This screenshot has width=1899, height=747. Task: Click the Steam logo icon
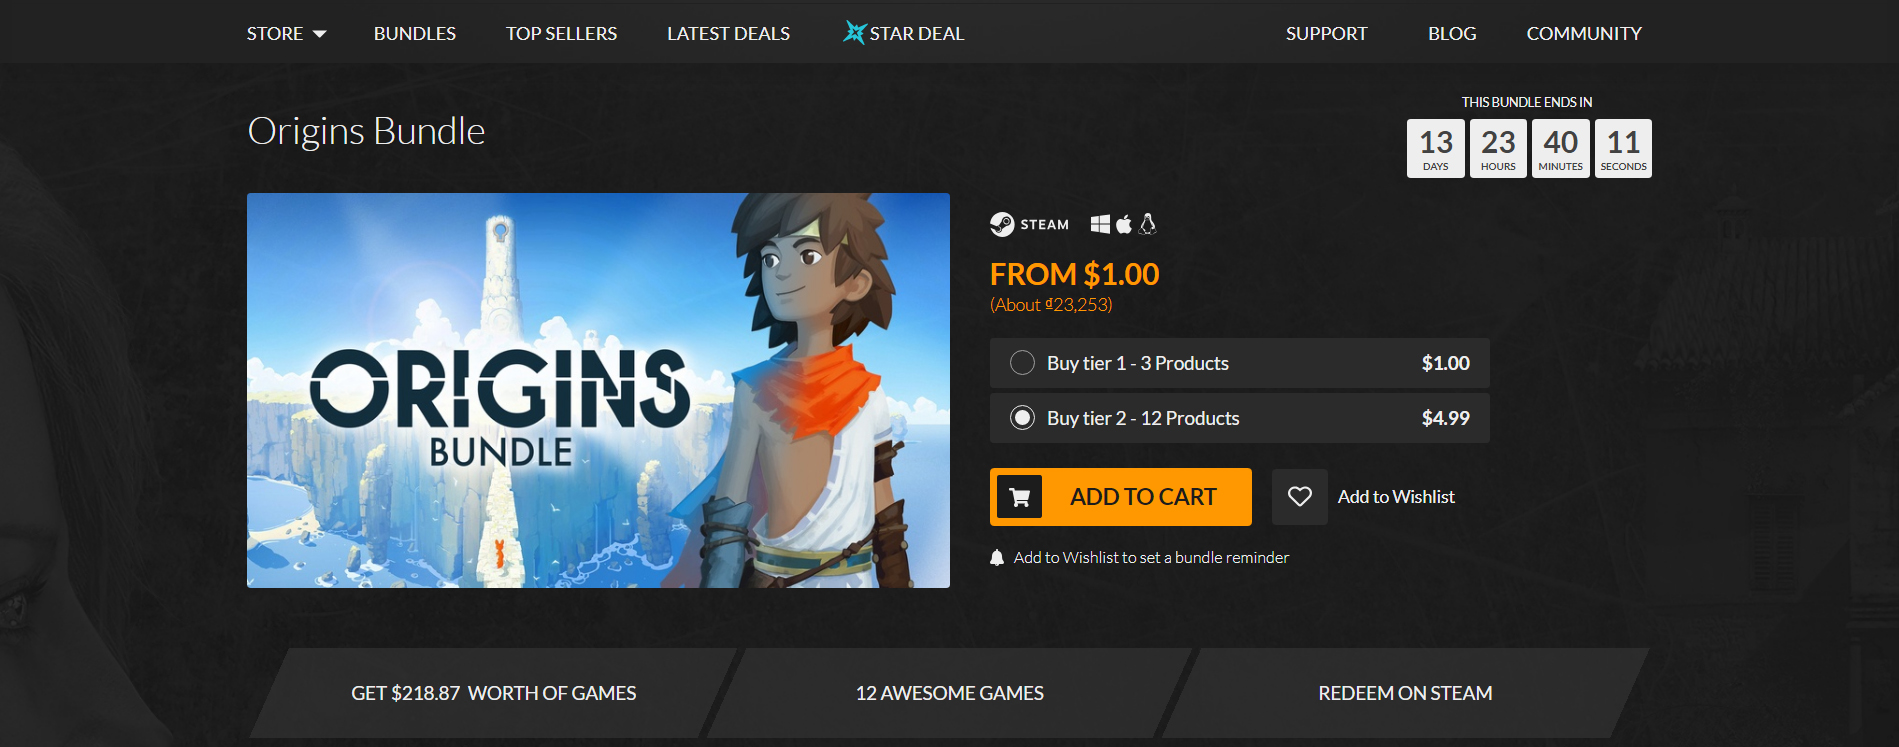tap(1002, 224)
